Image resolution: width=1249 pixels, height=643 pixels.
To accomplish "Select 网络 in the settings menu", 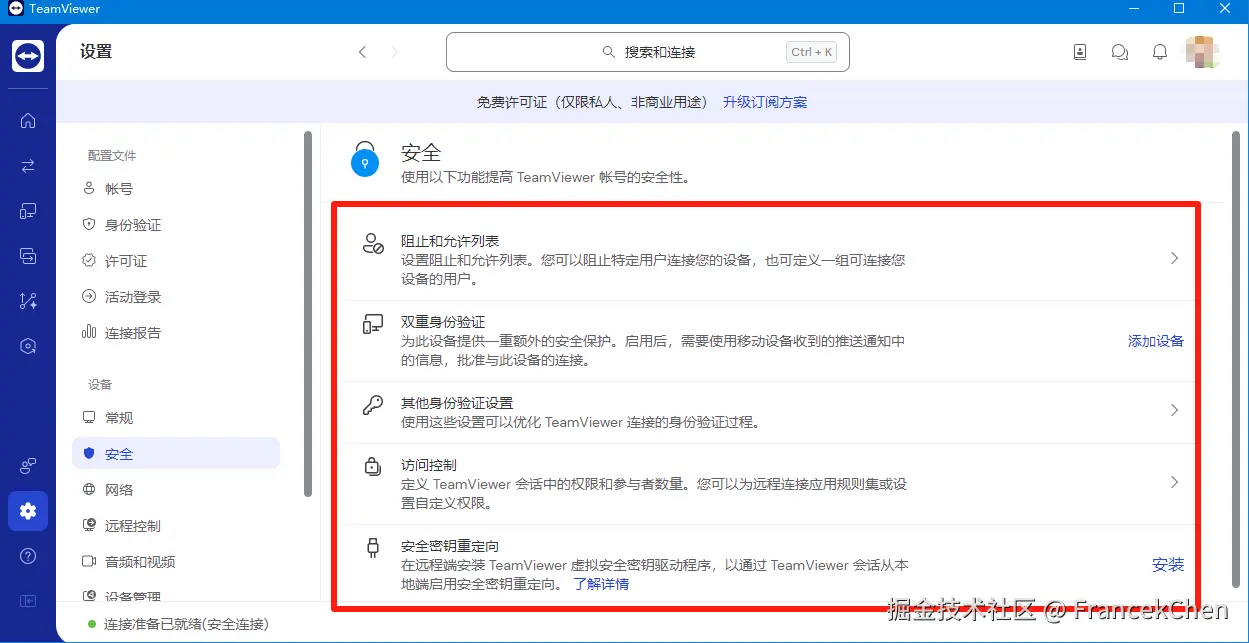I will 176,490.
